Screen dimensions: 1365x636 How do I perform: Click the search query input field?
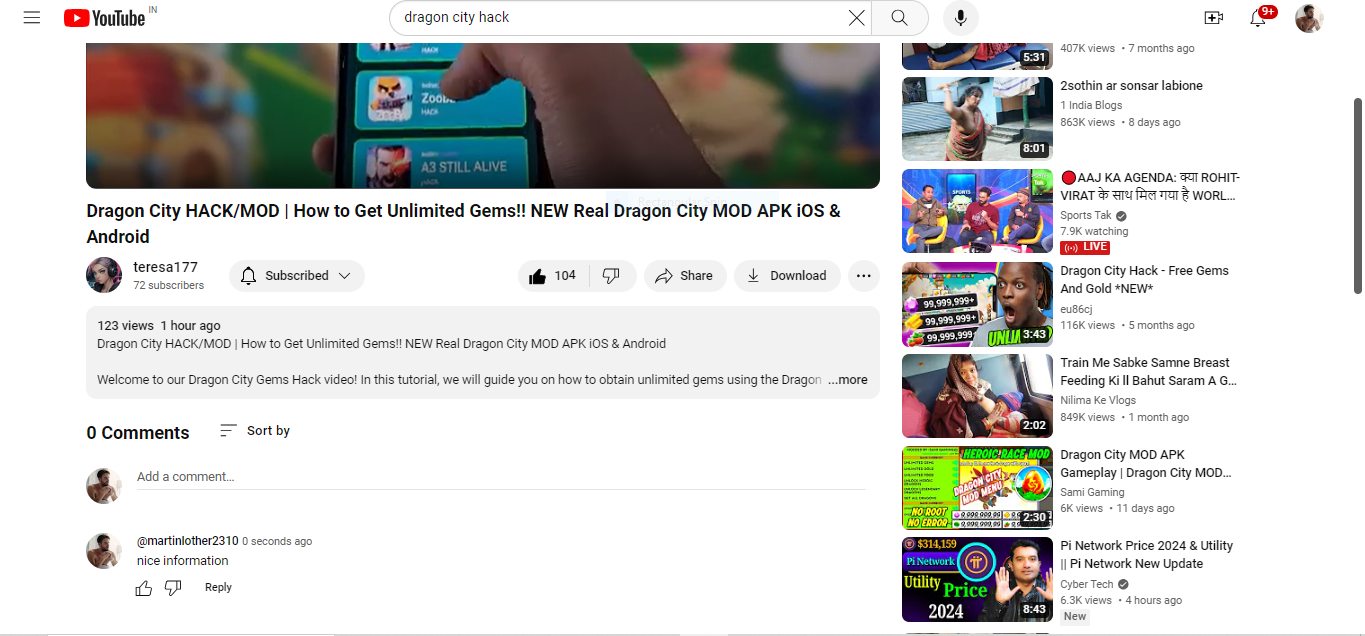[620, 18]
